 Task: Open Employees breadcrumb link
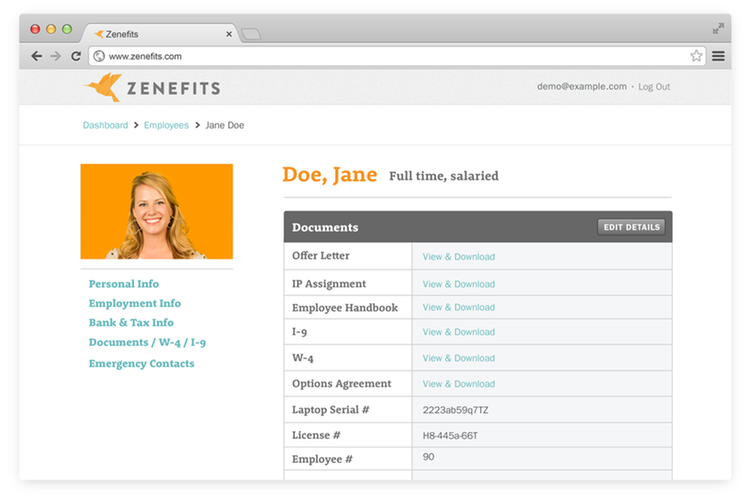pos(166,125)
